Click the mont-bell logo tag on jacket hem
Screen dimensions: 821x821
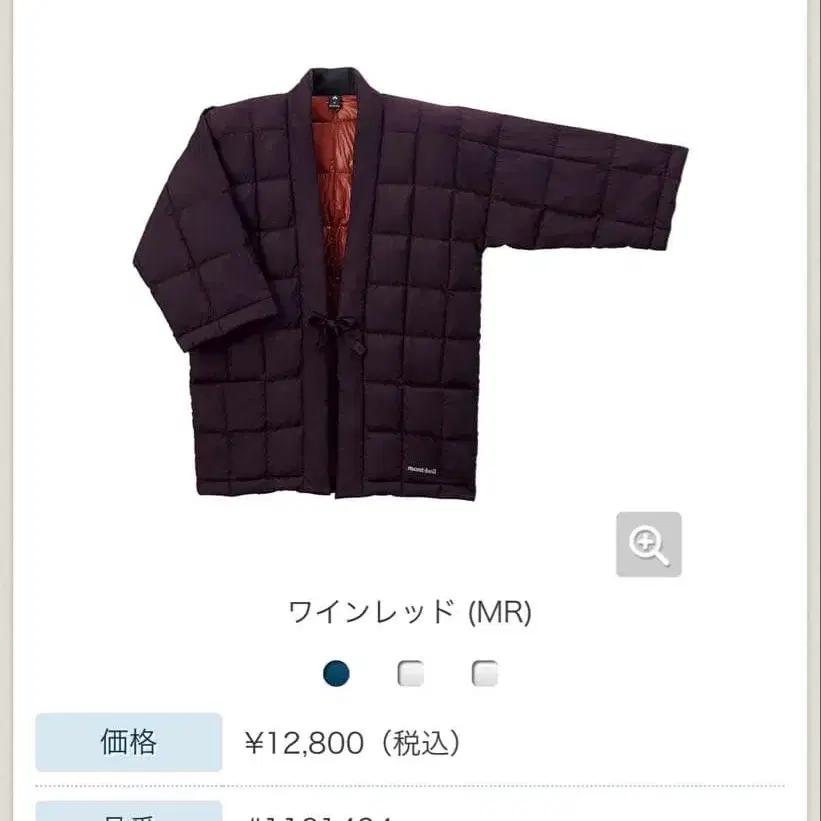coord(422,469)
